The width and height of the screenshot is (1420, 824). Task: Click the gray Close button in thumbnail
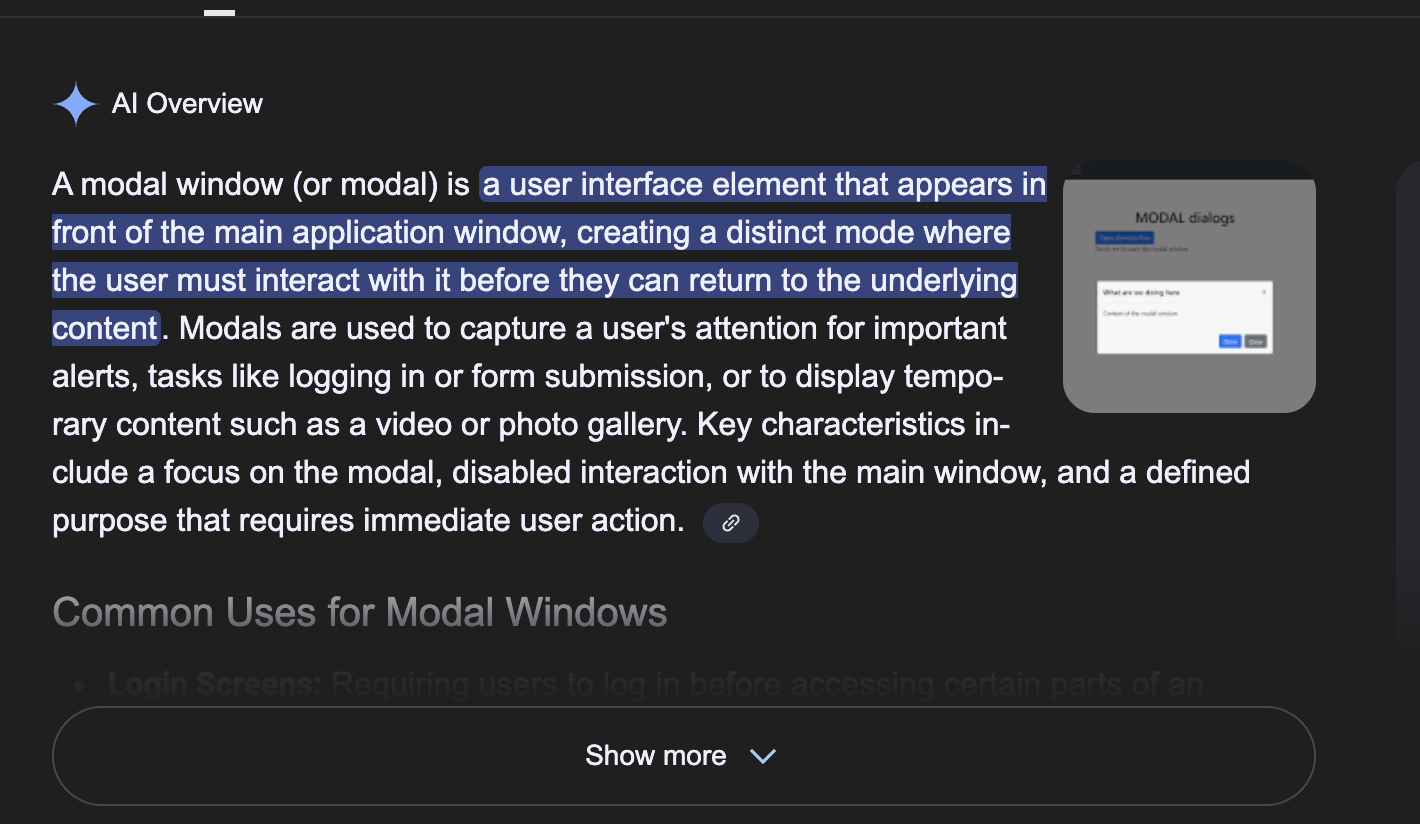(1256, 341)
